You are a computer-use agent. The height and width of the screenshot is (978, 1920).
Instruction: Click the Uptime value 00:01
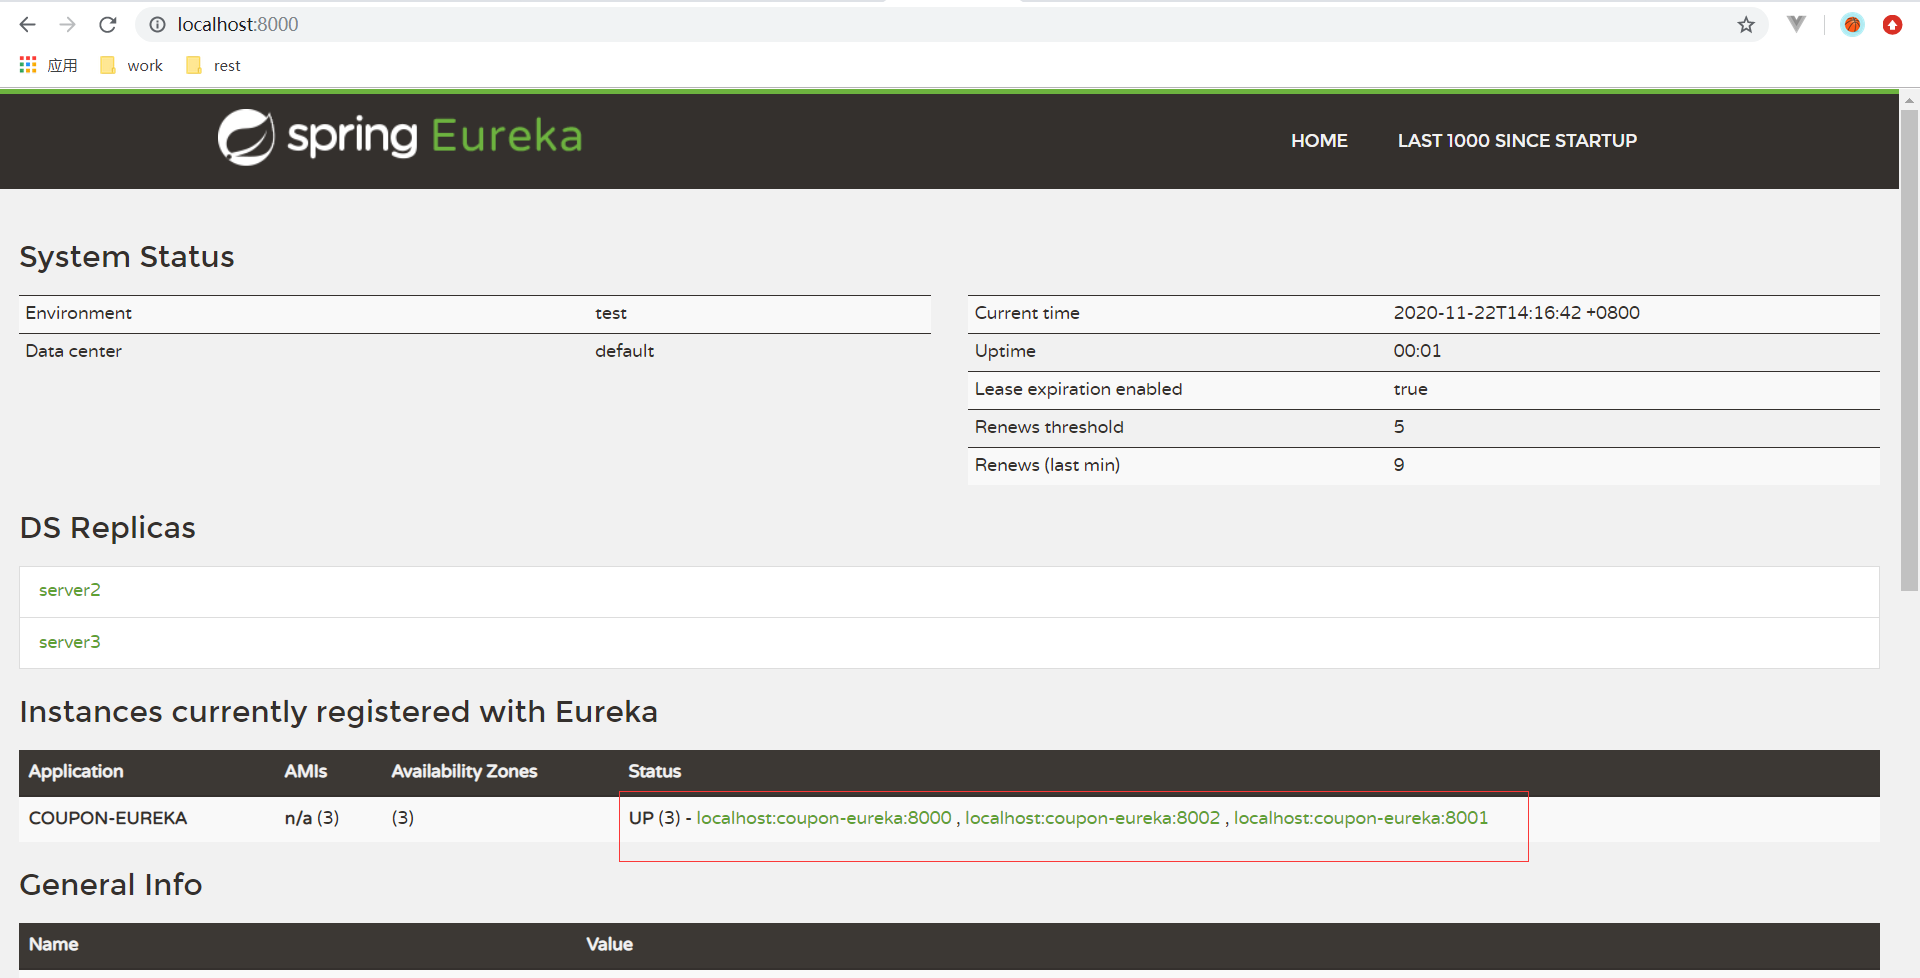click(1417, 351)
